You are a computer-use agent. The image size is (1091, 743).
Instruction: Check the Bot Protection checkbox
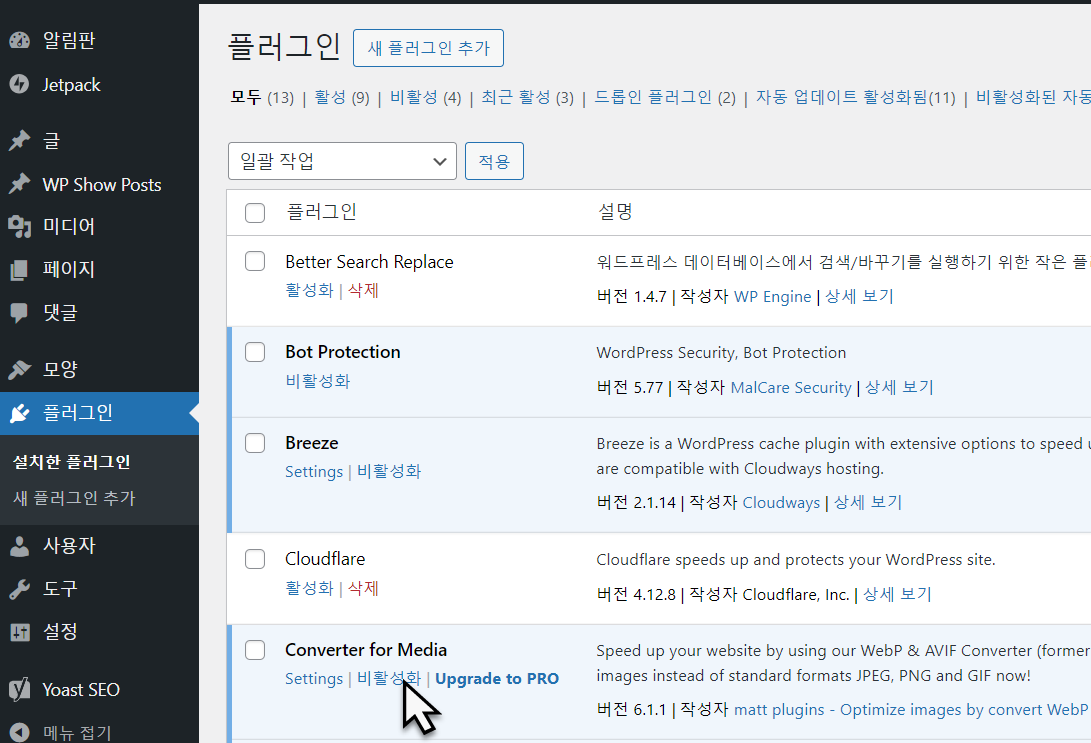[x=255, y=351]
